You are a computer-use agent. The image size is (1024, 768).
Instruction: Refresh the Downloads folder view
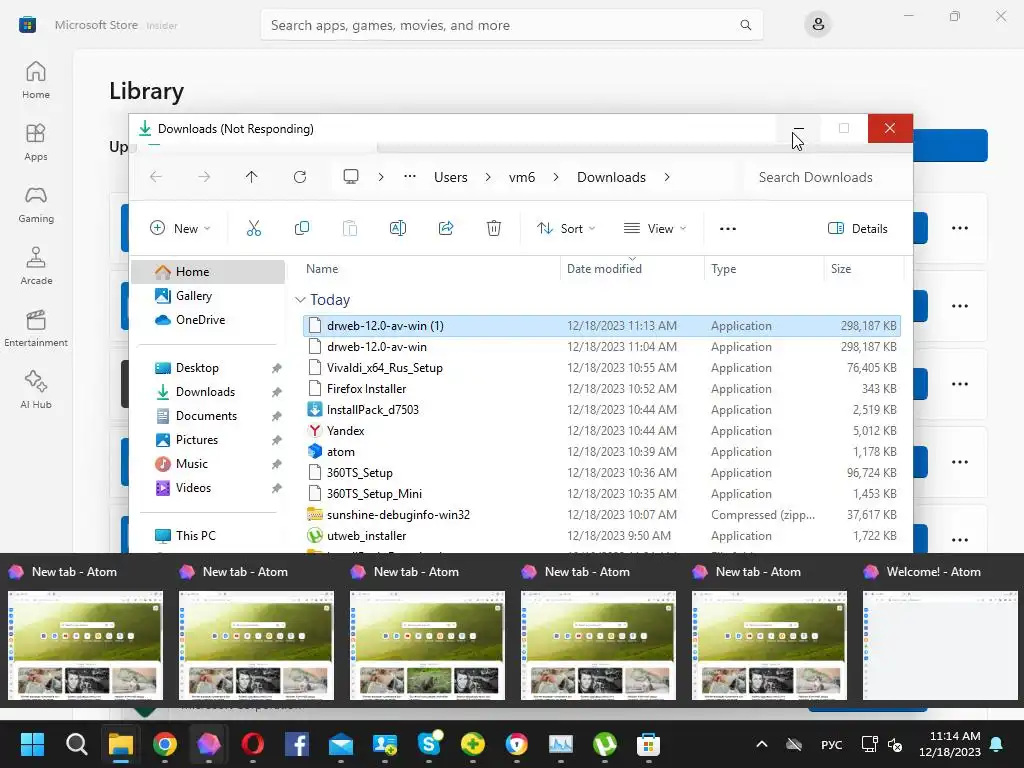300,177
